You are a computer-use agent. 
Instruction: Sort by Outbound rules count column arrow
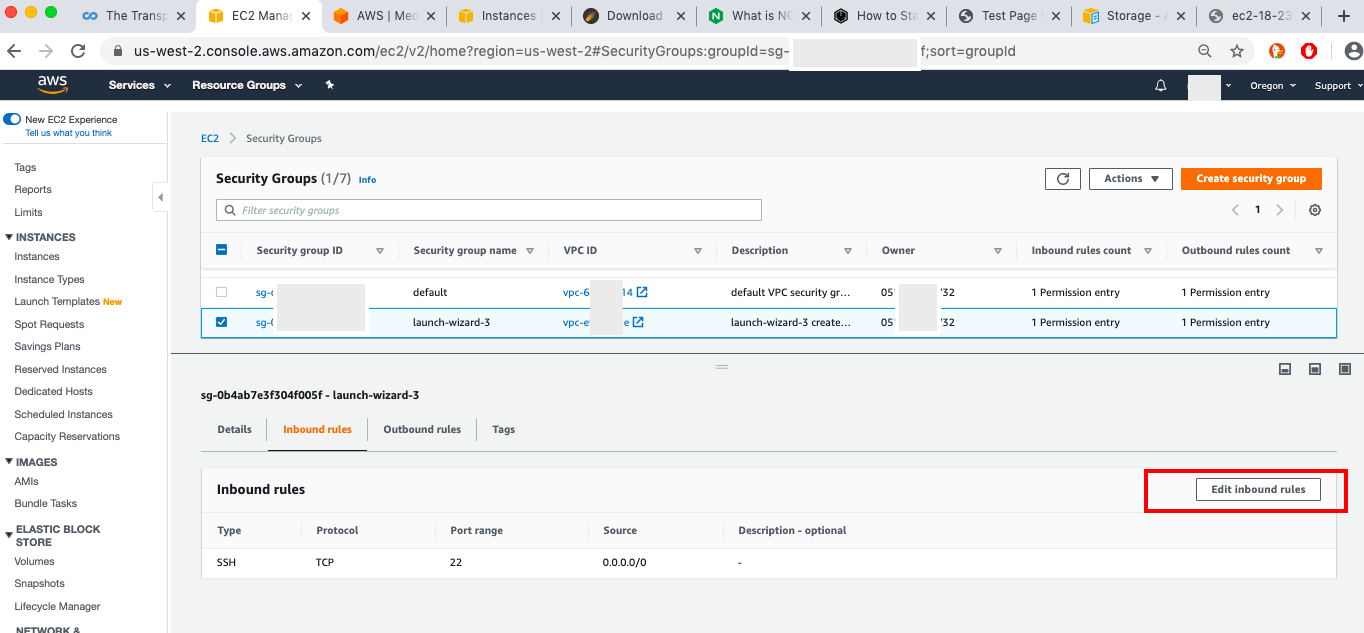pyautogui.click(x=1319, y=251)
